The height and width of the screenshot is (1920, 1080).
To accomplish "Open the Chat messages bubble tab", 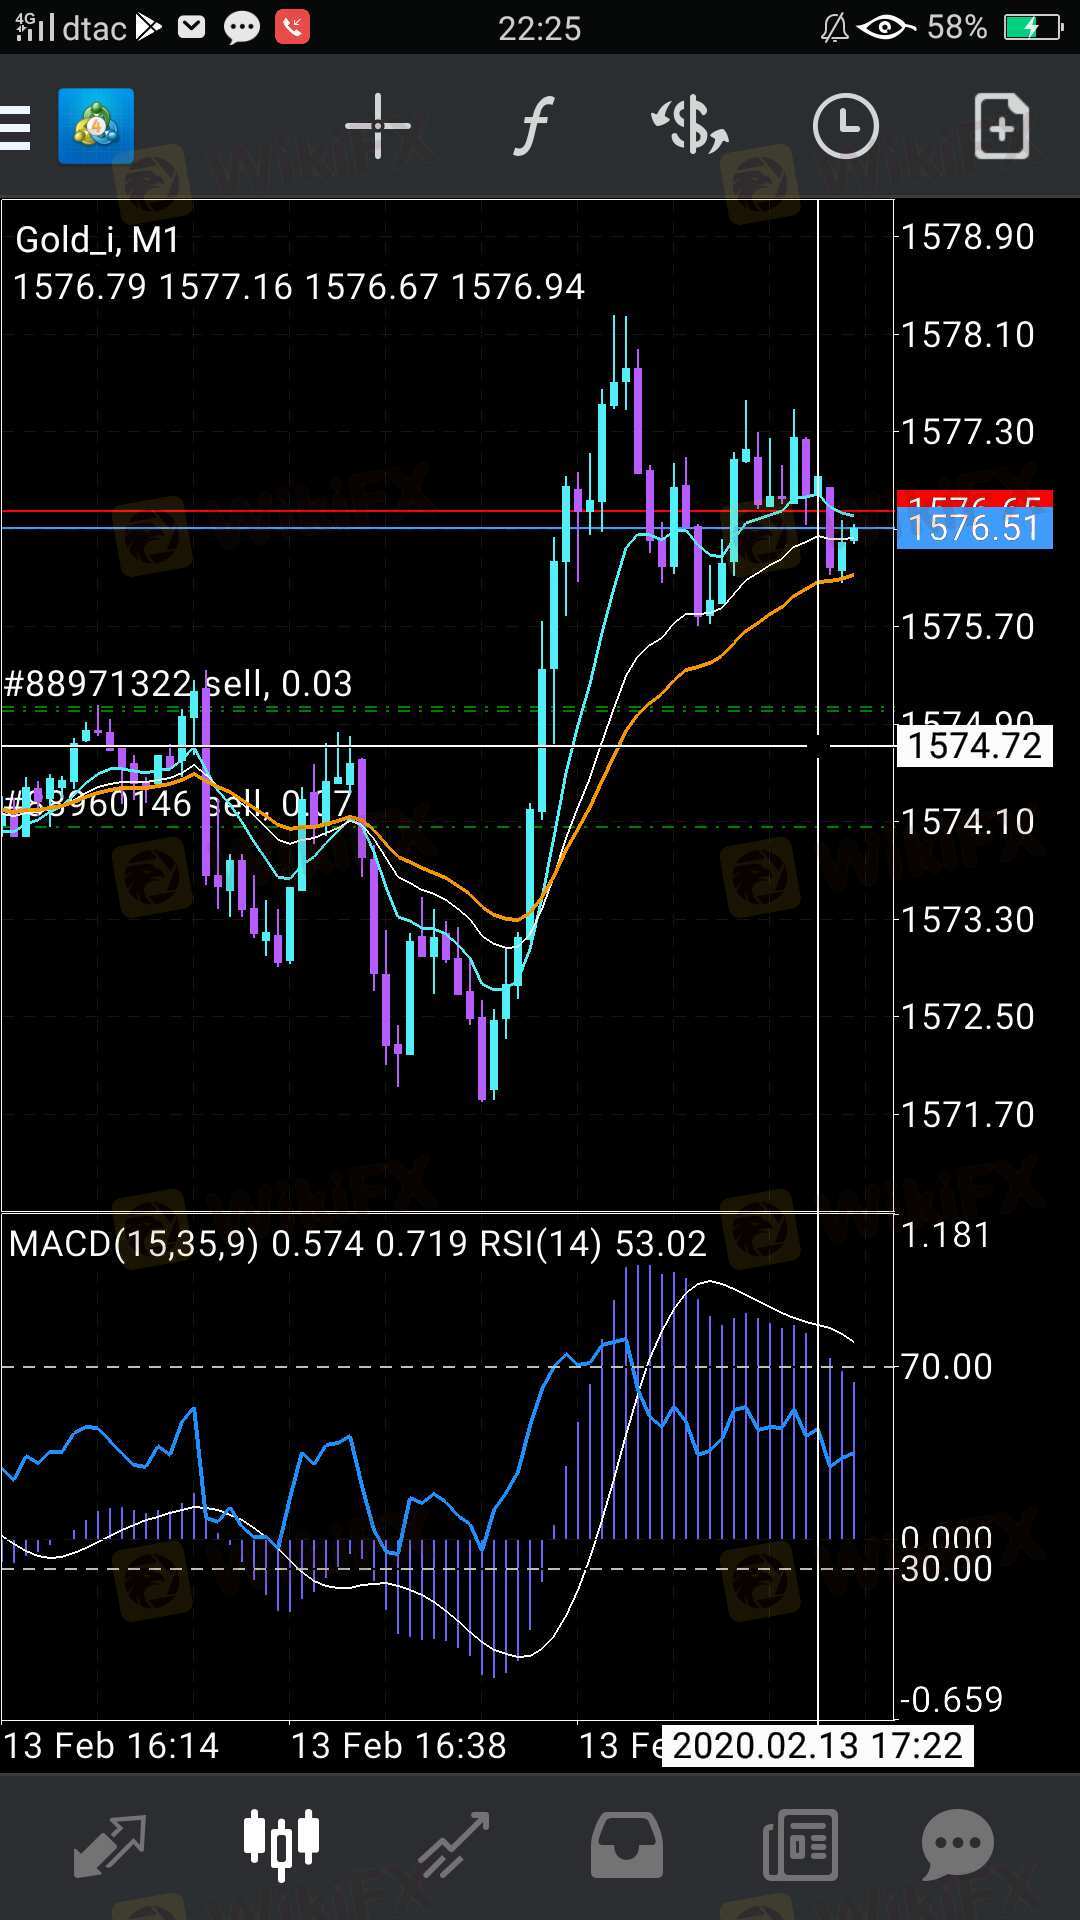I will [957, 1845].
